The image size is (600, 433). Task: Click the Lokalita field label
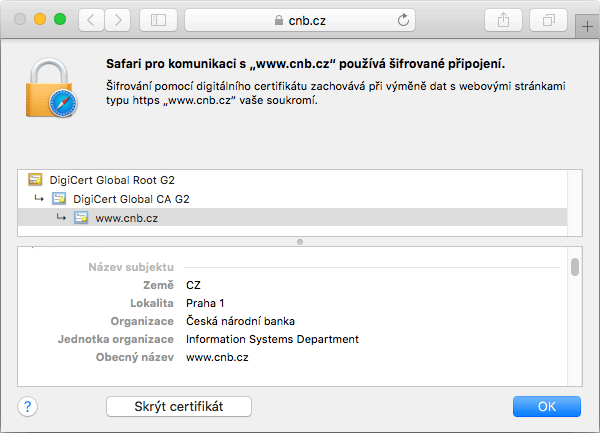pyautogui.click(x=152, y=303)
